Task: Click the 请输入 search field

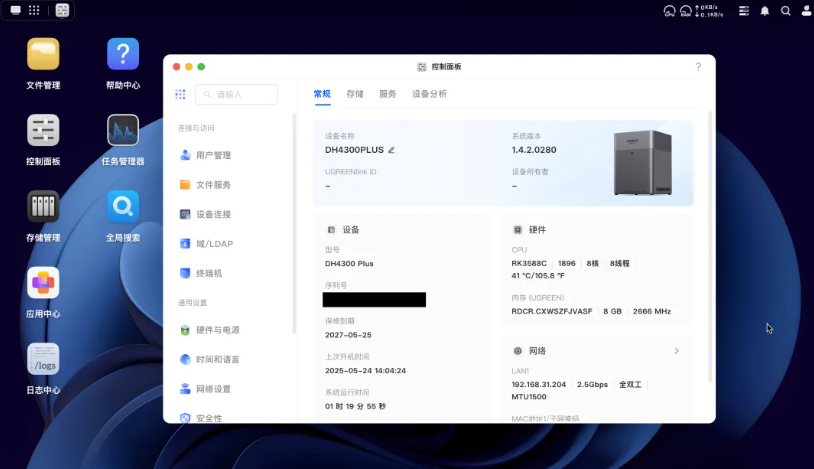Action: [x=236, y=95]
